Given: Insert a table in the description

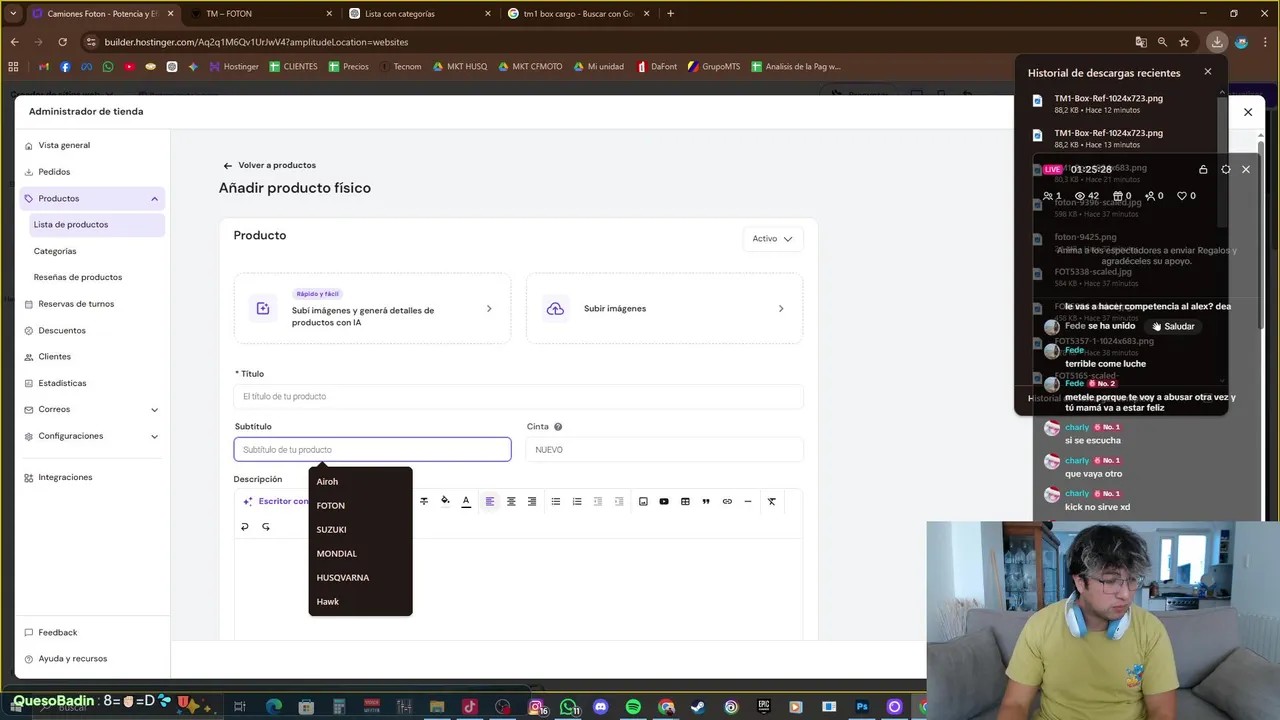Looking at the screenshot, I should [x=685, y=501].
